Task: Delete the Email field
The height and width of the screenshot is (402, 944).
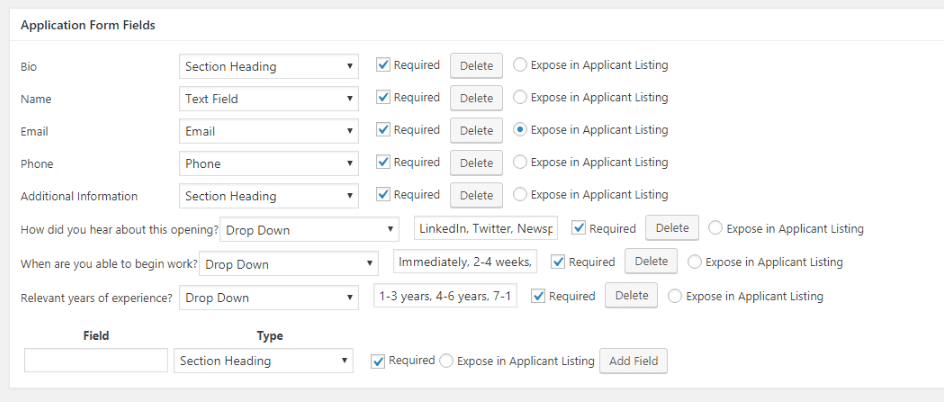Action: click(x=476, y=131)
